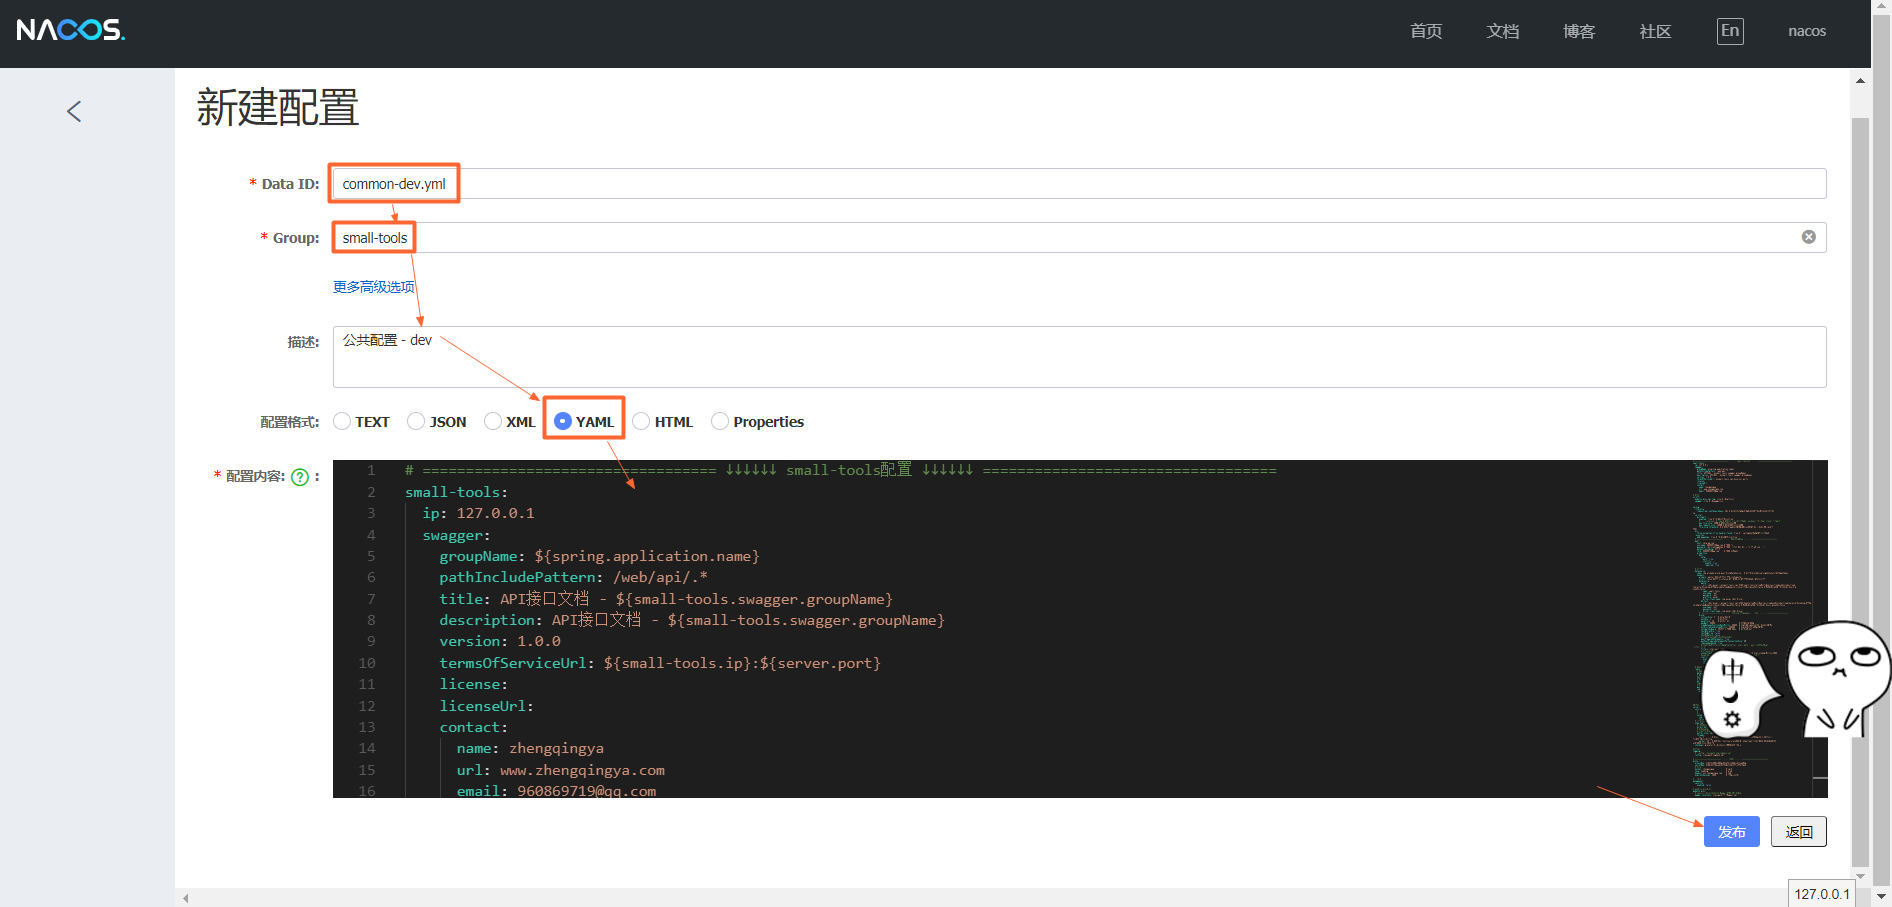Click the 127.0.0.1 status label
This screenshot has height=907, width=1892.
(1821, 894)
